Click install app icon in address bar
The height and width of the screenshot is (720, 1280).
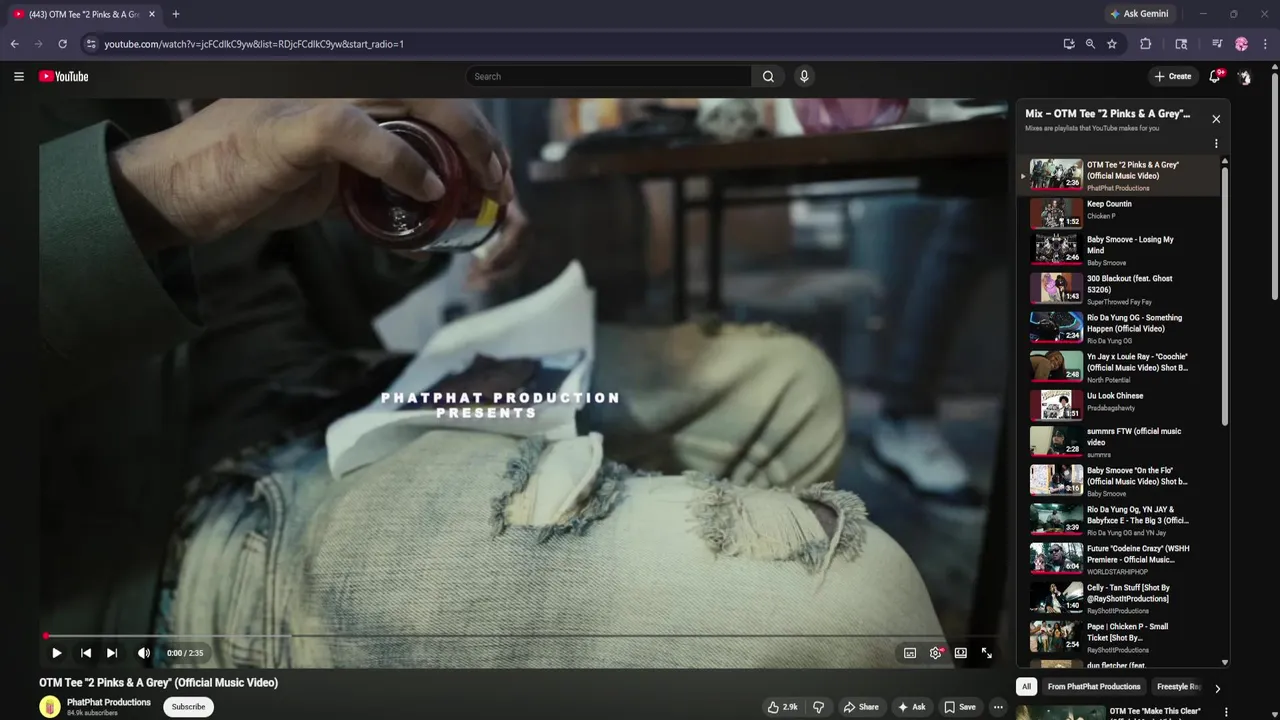(x=1069, y=44)
